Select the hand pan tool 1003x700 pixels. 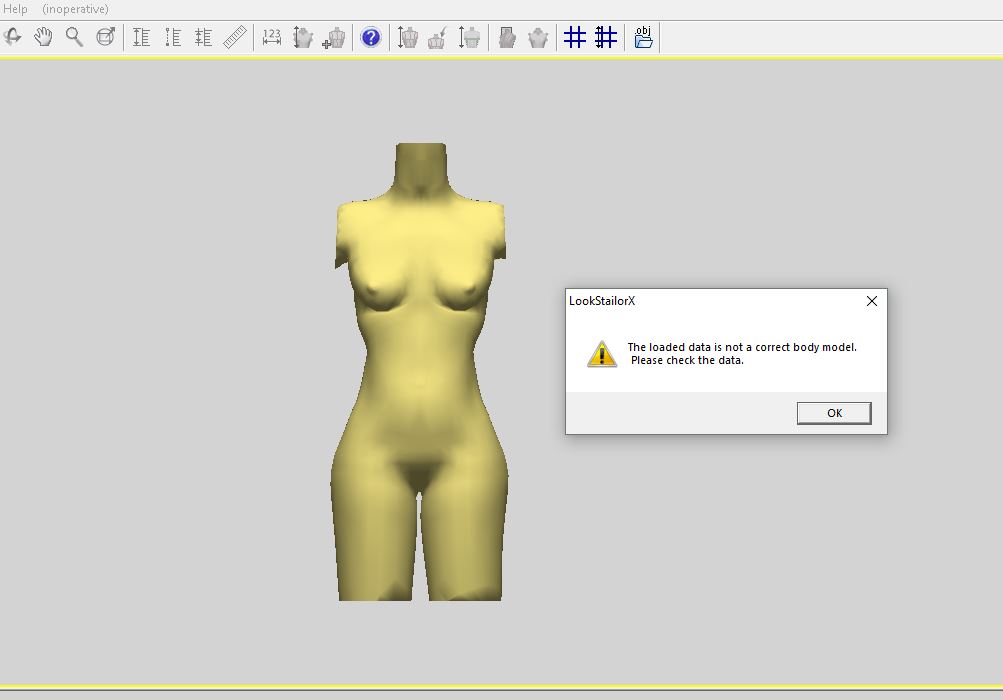coord(43,37)
